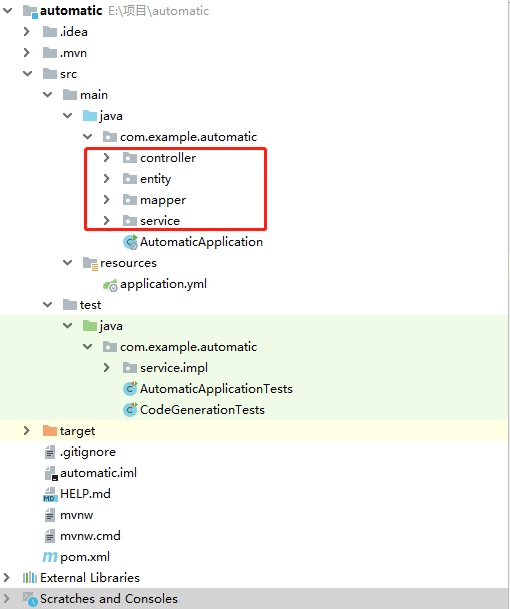
Task: Select the External Libraries row
Action: click(x=255, y=578)
